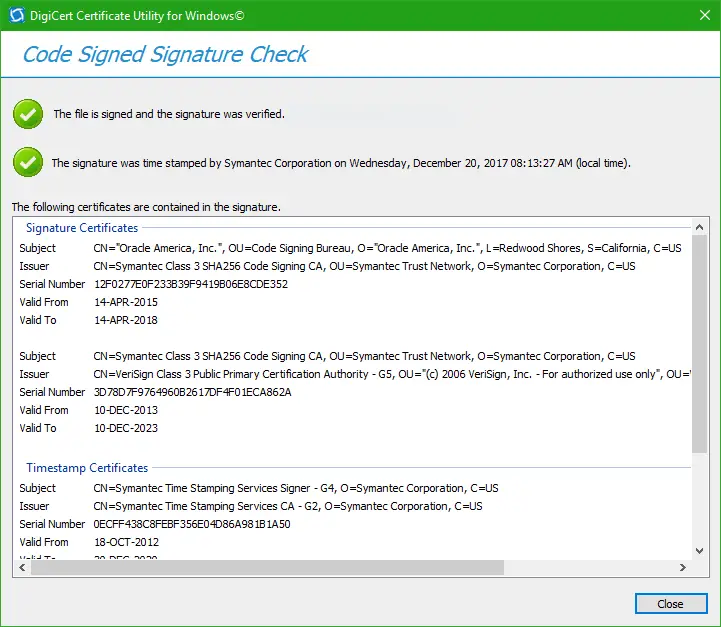Click the DigiCert app icon in title bar
The width and height of the screenshot is (721, 627).
[14, 15]
